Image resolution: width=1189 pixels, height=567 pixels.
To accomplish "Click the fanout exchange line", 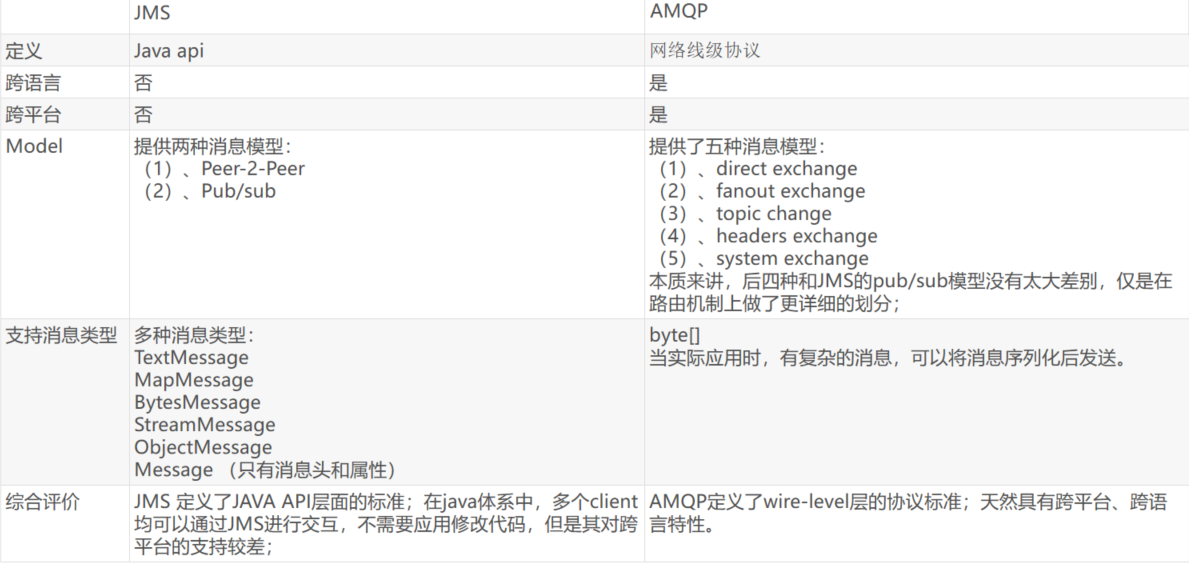I will click(x=762, y=191).
